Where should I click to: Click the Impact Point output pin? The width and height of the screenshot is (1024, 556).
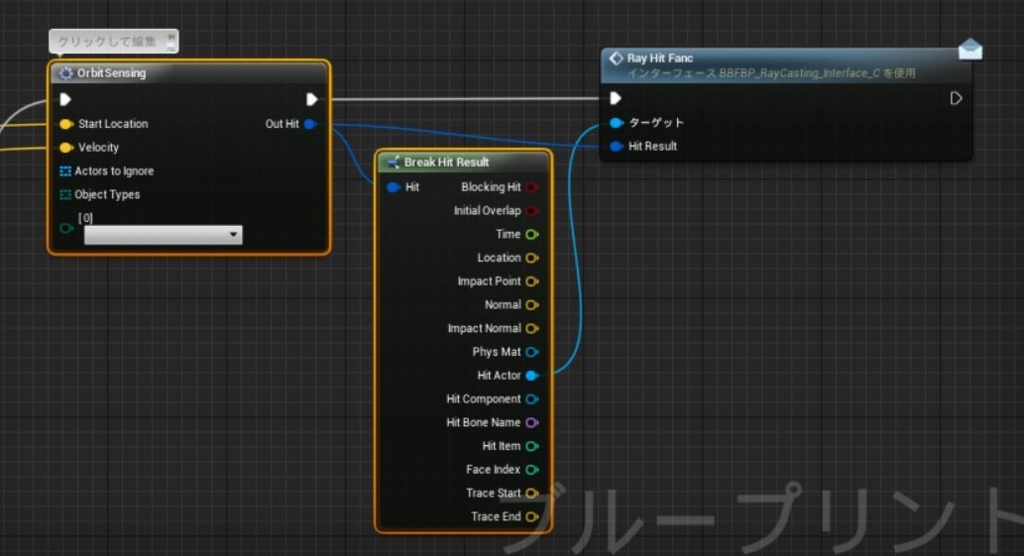point(532,282)
